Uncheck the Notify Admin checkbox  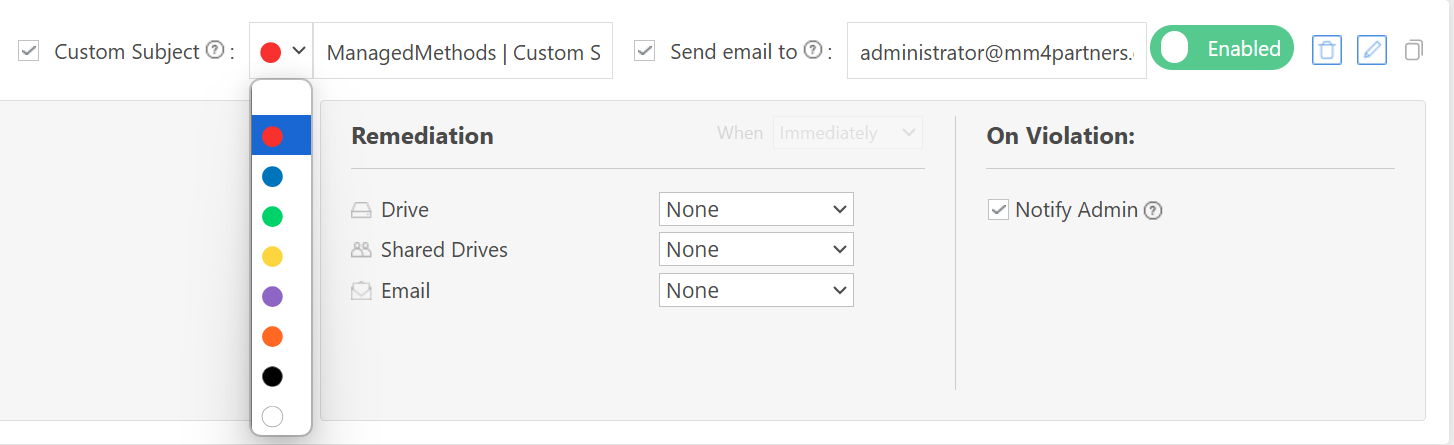998,210
